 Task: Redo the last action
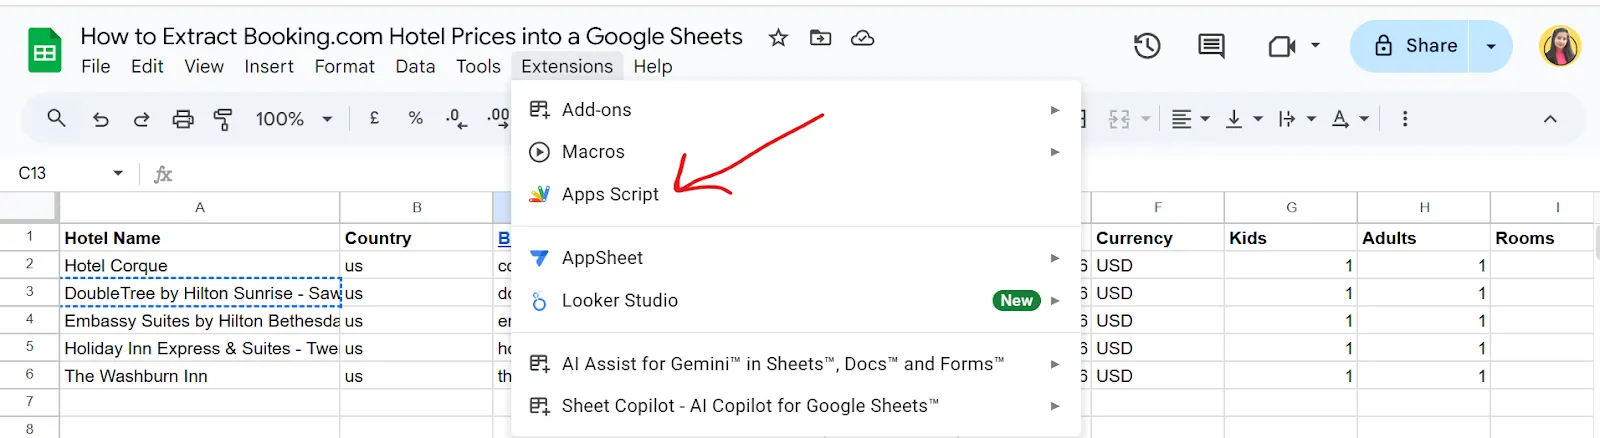(x=141, y=119)
